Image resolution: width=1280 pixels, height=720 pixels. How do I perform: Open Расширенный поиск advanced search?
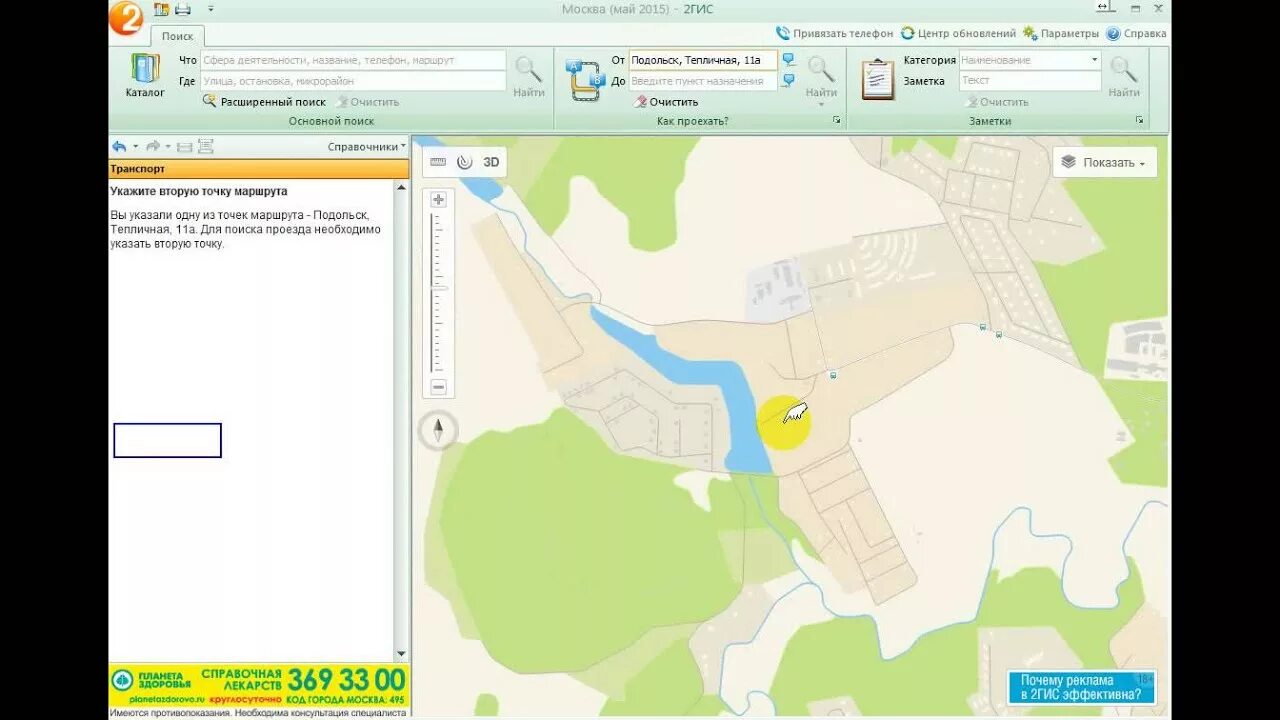point(265,102)
